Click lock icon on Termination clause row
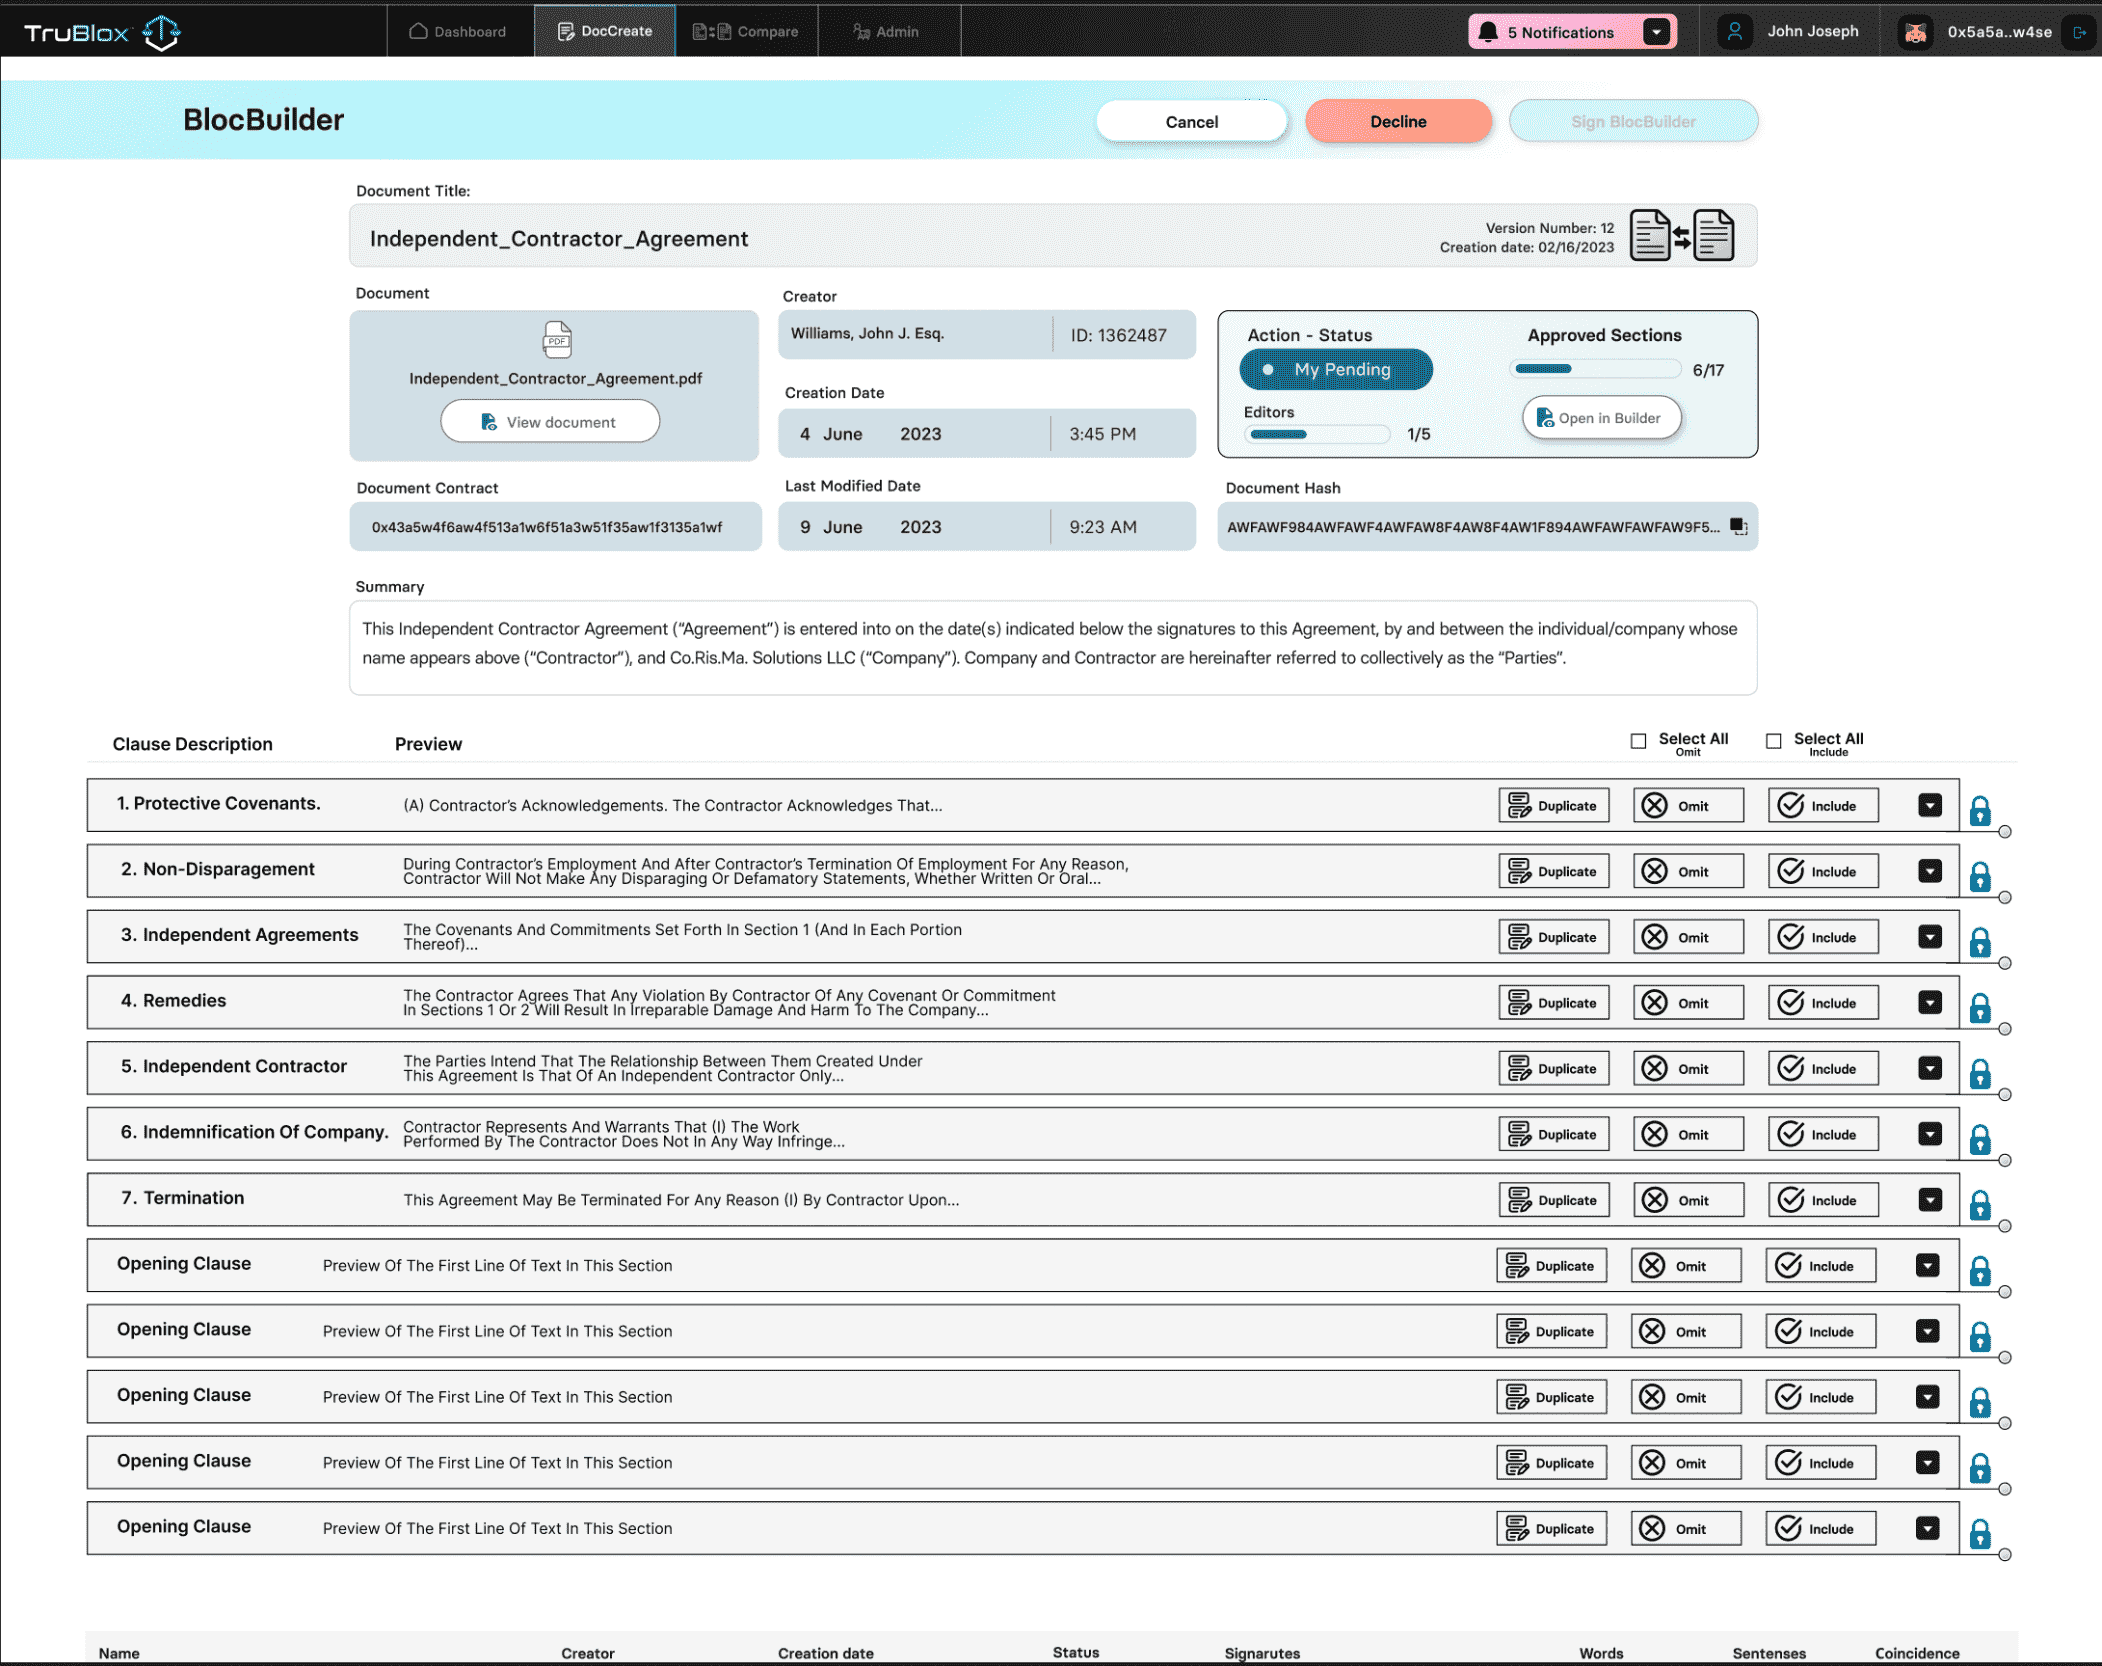Image resolution: width=2102 pixels, height=1666 pixels. point(1979,1204)
